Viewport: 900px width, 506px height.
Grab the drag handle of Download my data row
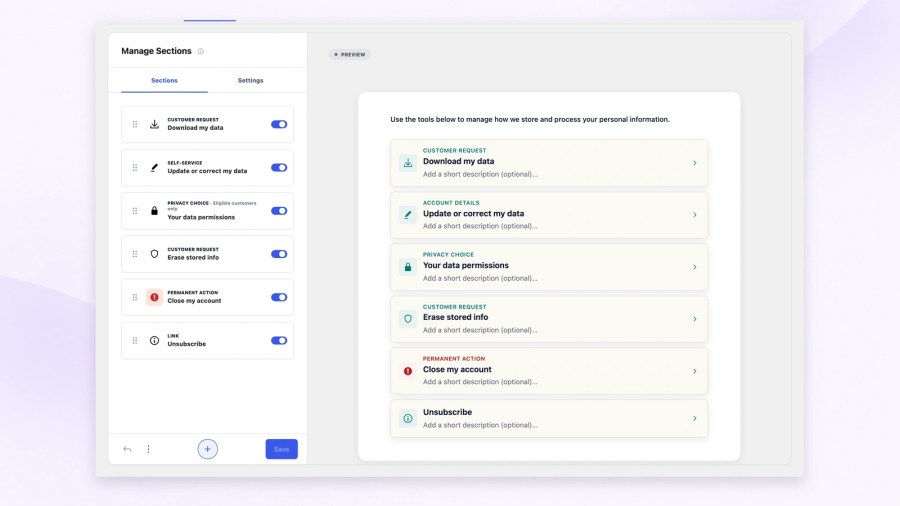(x=135, y=124)
